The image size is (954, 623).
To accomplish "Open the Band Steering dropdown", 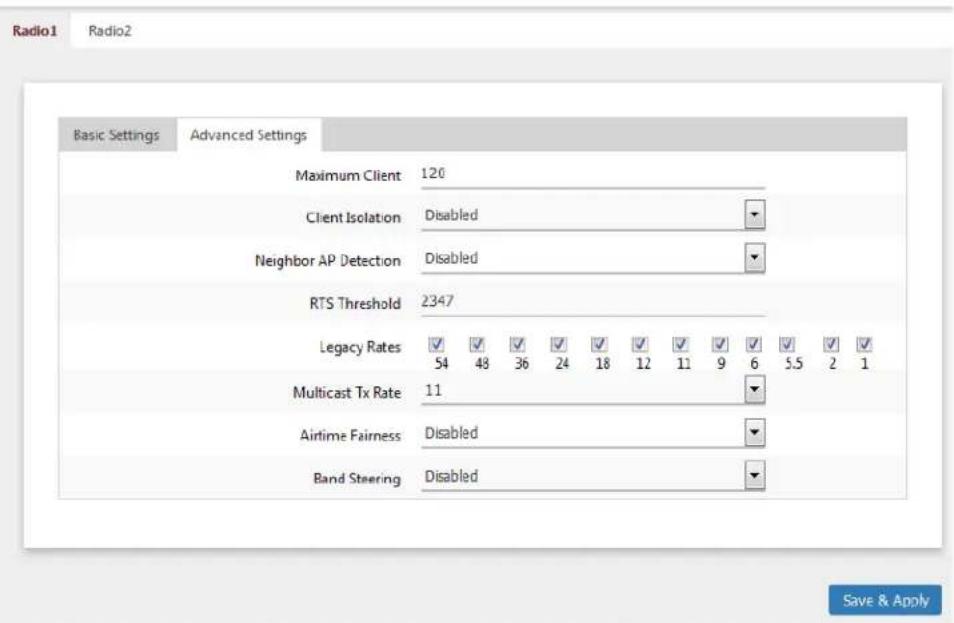I will pyautogui.click(x=593, y=476).
